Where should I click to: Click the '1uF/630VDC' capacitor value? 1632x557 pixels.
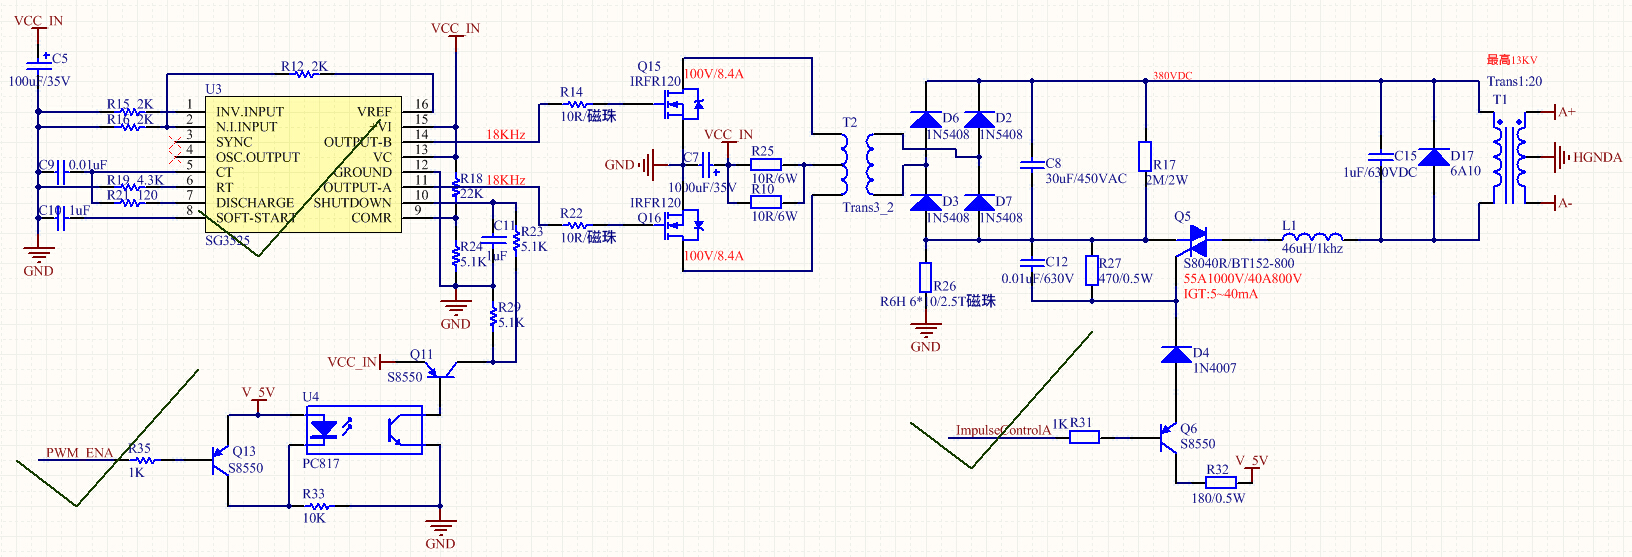coord(1380,172)
